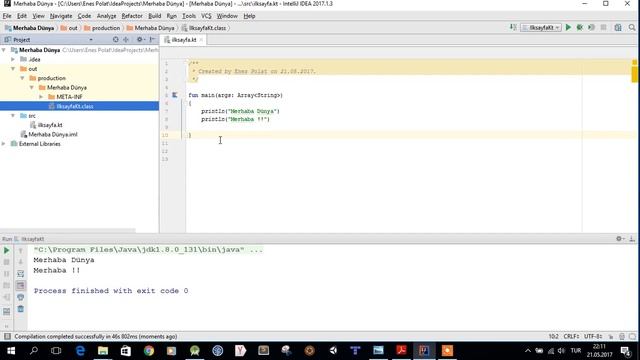The width and height of the screenshot is (640, 360).
Task: Click the run gutter icon beside main
Action: (175, 95)
